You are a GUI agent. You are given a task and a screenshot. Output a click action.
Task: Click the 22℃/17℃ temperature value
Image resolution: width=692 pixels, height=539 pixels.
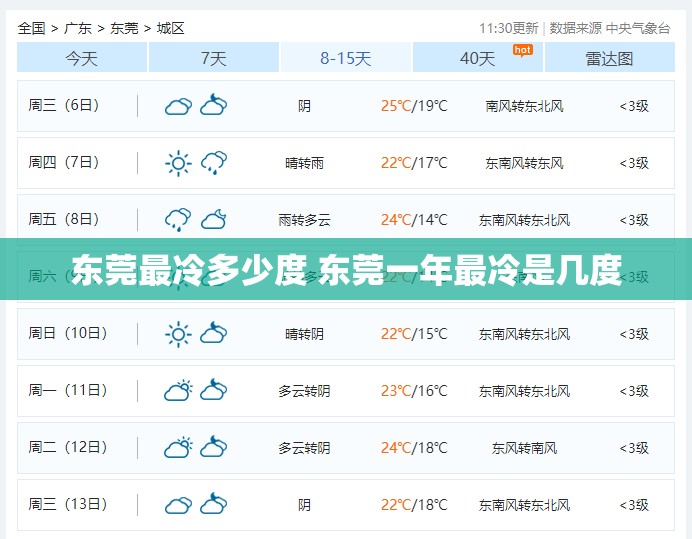(414, 163)
